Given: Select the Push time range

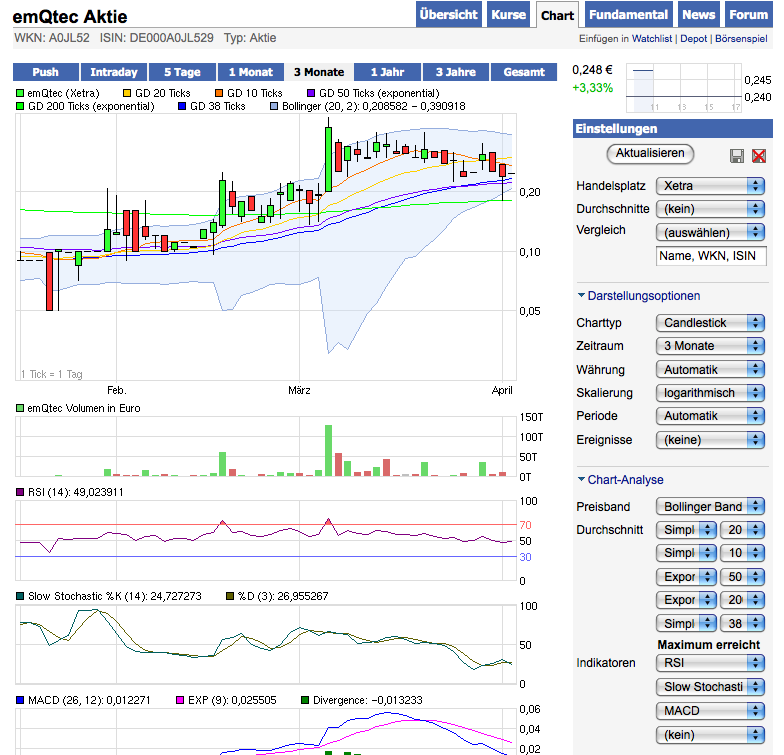Looking at the screenshot, I should (x=46, y=72).
